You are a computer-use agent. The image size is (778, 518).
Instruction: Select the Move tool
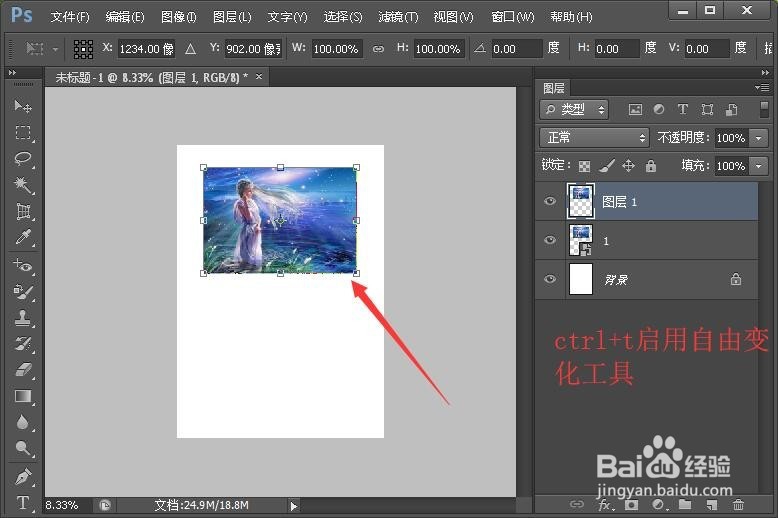coord(23,106)
